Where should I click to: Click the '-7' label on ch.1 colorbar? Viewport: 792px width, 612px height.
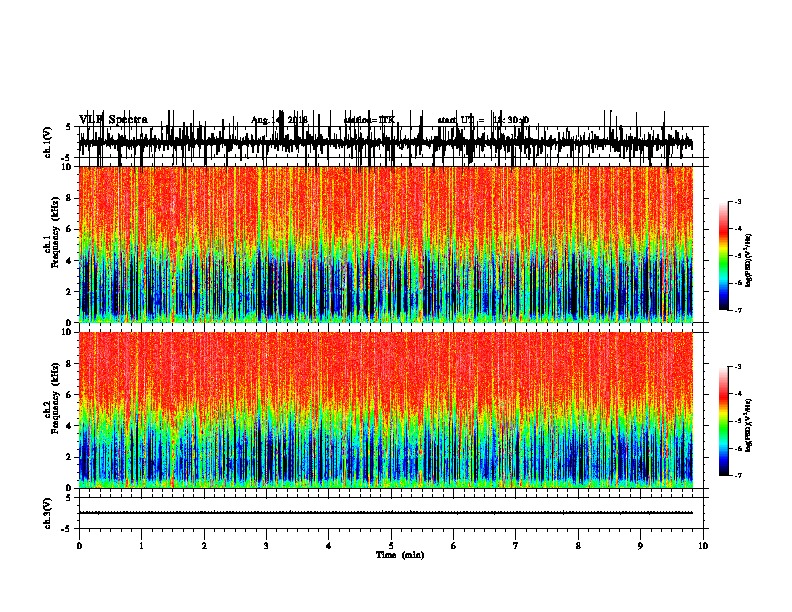738,310
